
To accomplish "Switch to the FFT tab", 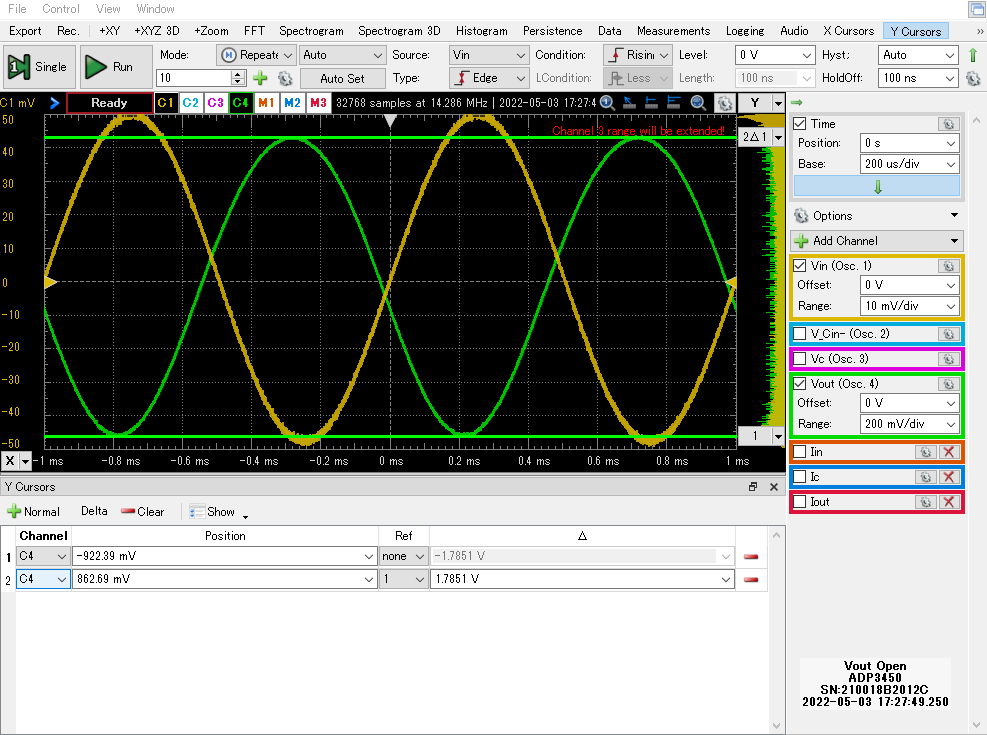I will click(254, 31).
